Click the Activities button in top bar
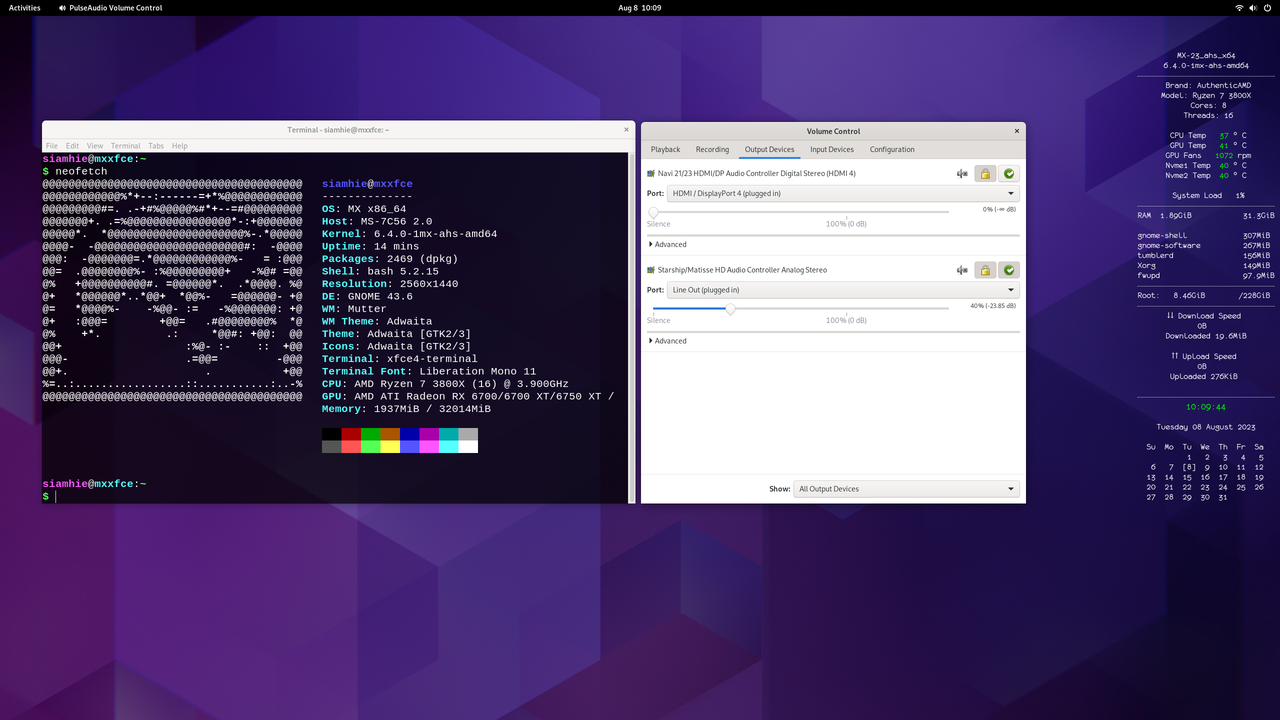The height and width of the screenshot is (720, 1280). click(x=25, y=8)
